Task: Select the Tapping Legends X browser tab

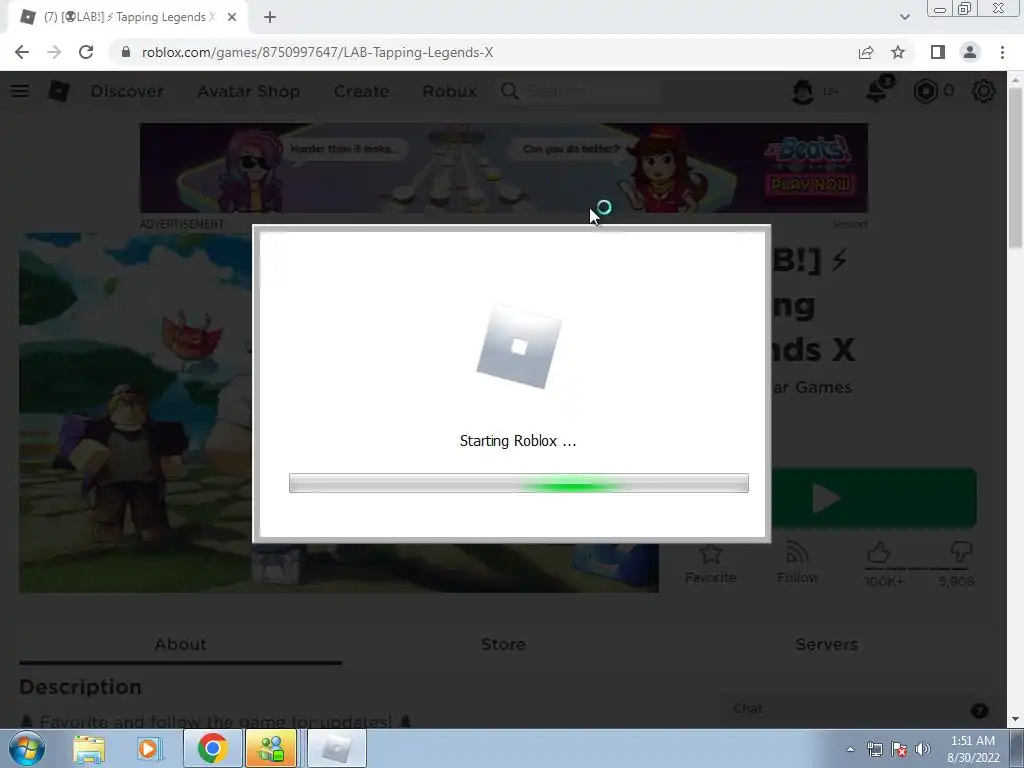Action: pyautogui.click(x=127, y=17)
